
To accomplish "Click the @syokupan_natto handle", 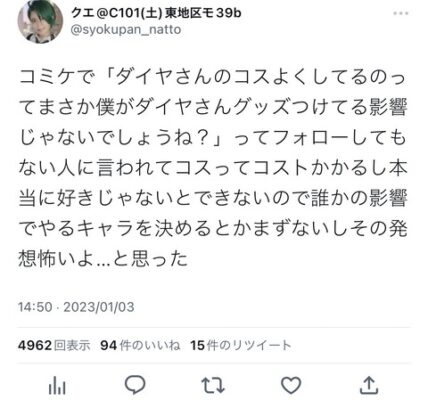I will [x=126, y=30].
